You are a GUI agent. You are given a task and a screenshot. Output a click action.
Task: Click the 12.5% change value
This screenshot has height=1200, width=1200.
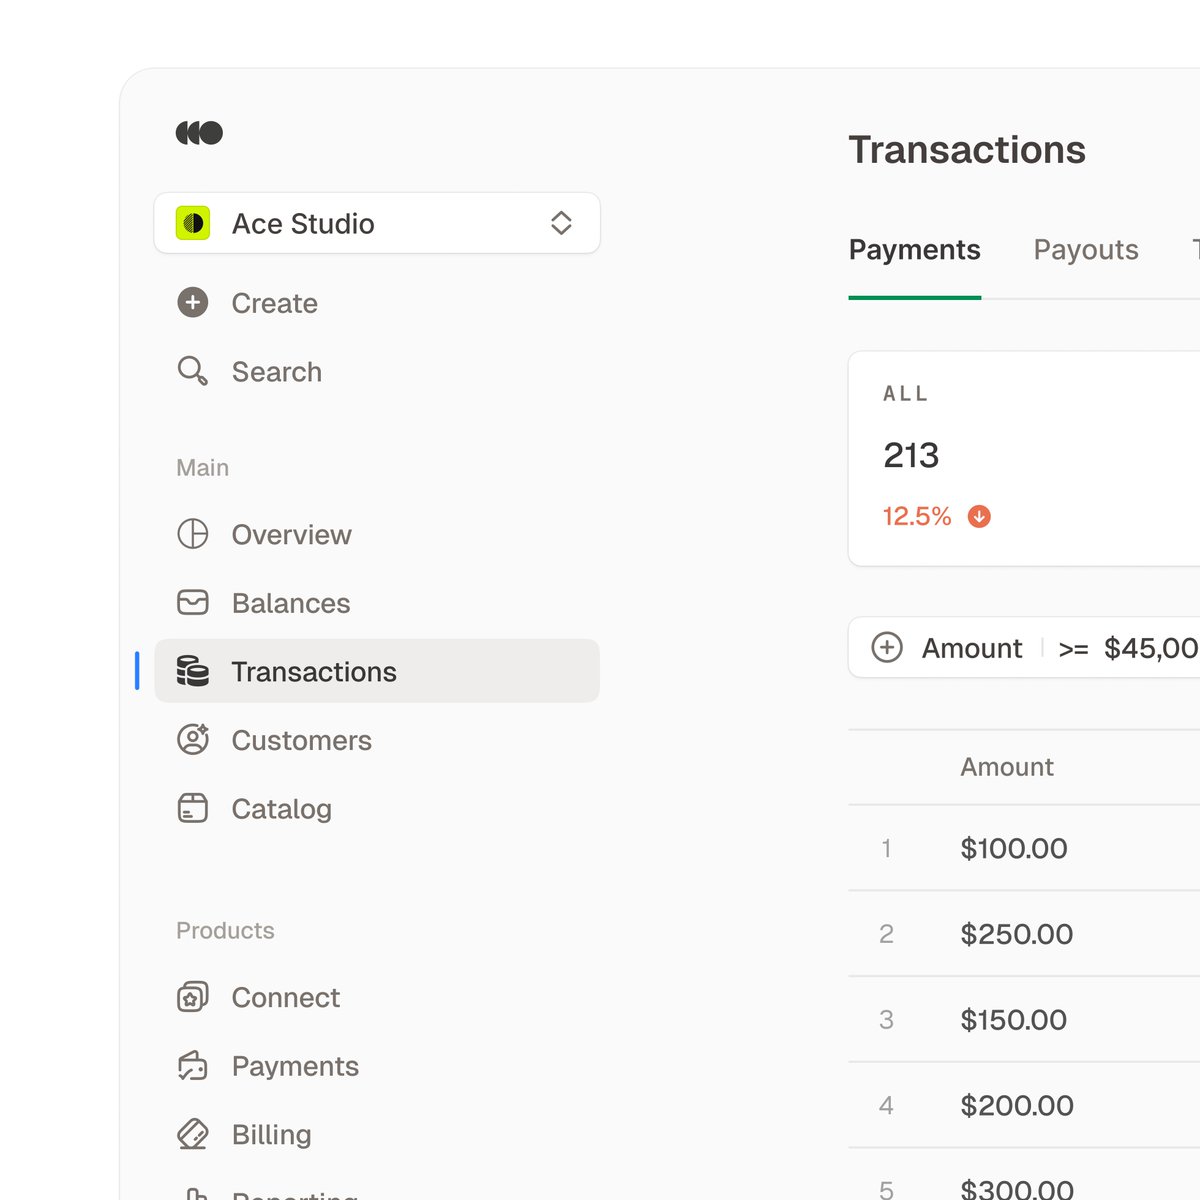917,516
